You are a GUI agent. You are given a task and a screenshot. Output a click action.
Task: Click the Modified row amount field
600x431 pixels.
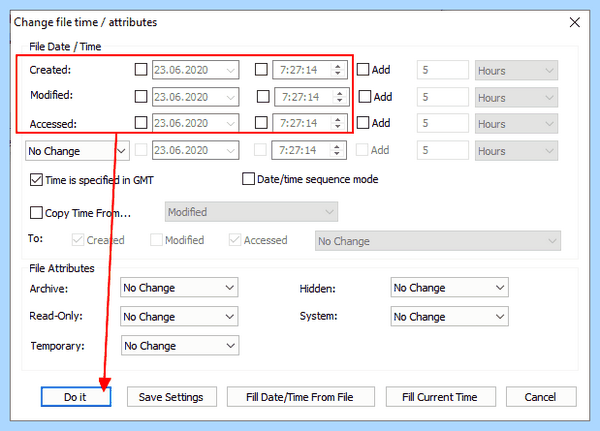point(443,97)
